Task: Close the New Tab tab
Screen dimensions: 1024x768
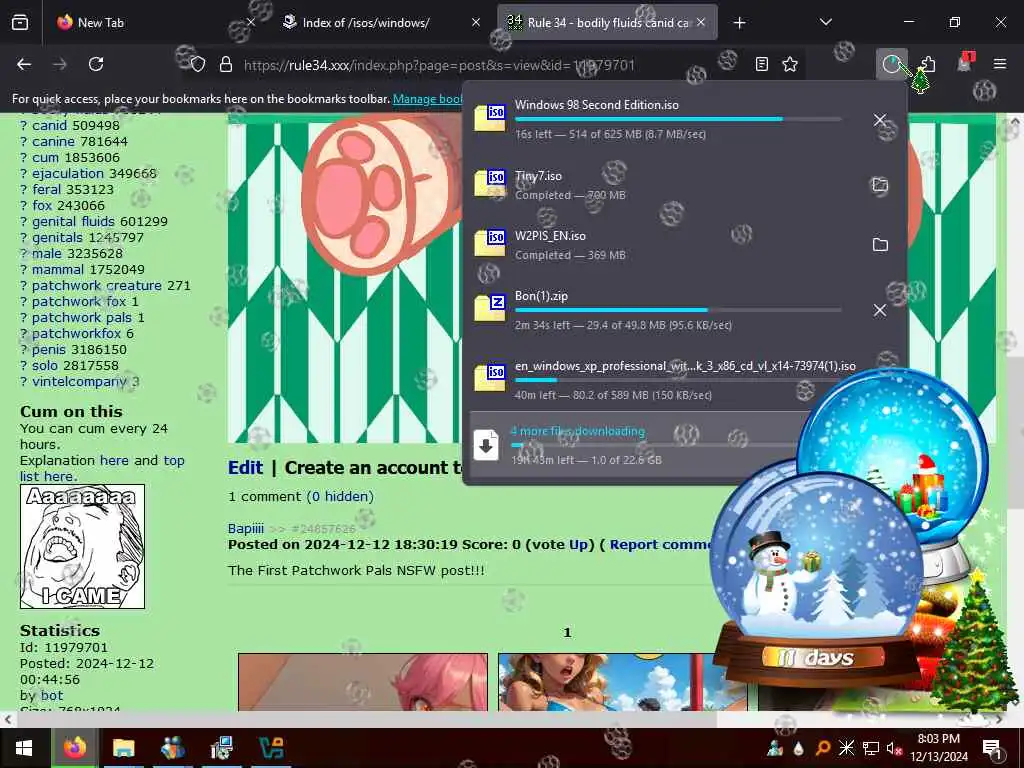Action: point(251,23)
